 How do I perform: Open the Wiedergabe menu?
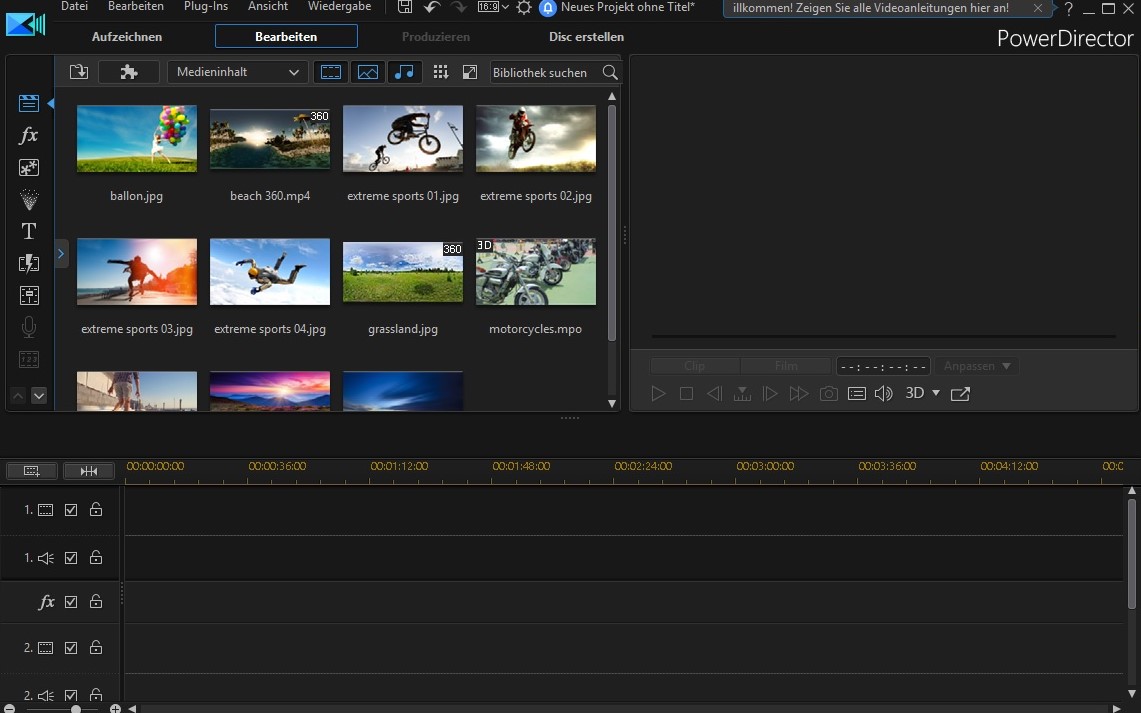click(x=339, y=7)
